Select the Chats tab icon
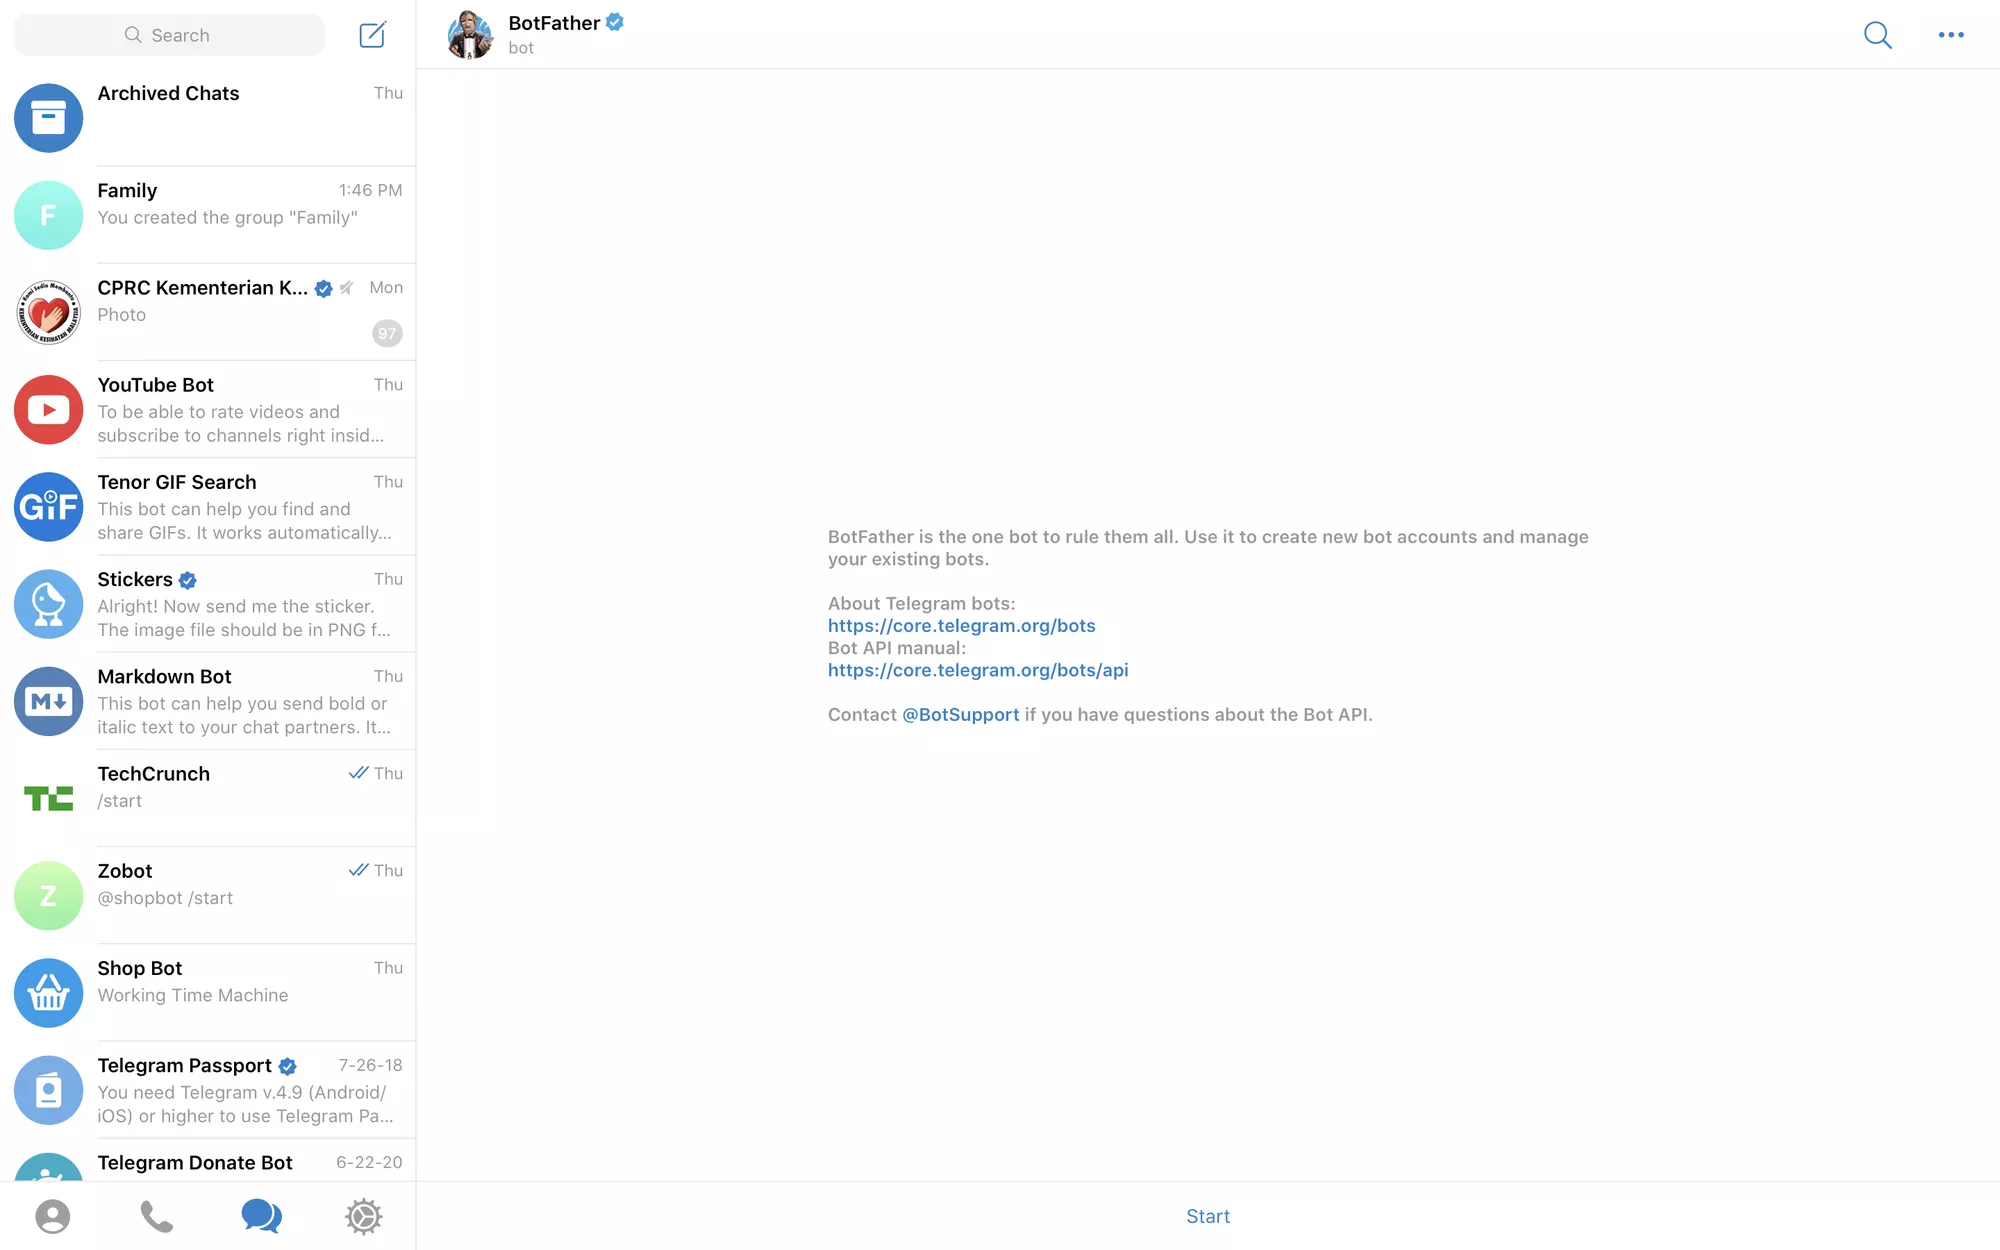The width and height of the screenshot is (2000, 1250). (x=259, y=1215)
